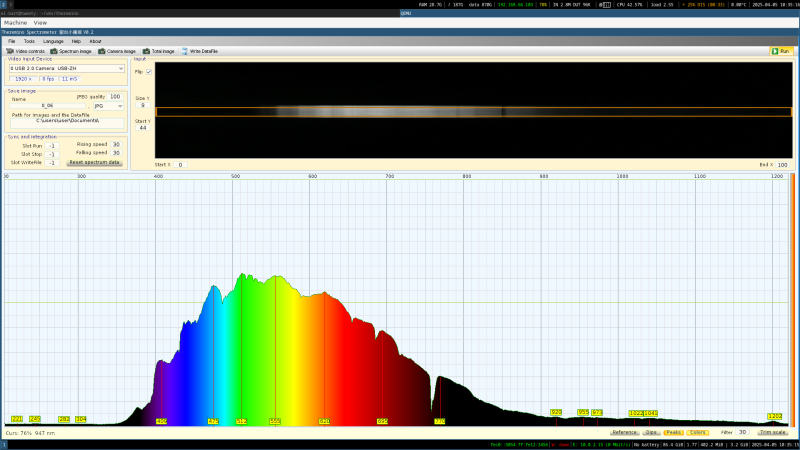The width and height of the screenshot is (800, 450).
Task: Open Video controls from the toolbar
Action: click(x=26, y=50)
